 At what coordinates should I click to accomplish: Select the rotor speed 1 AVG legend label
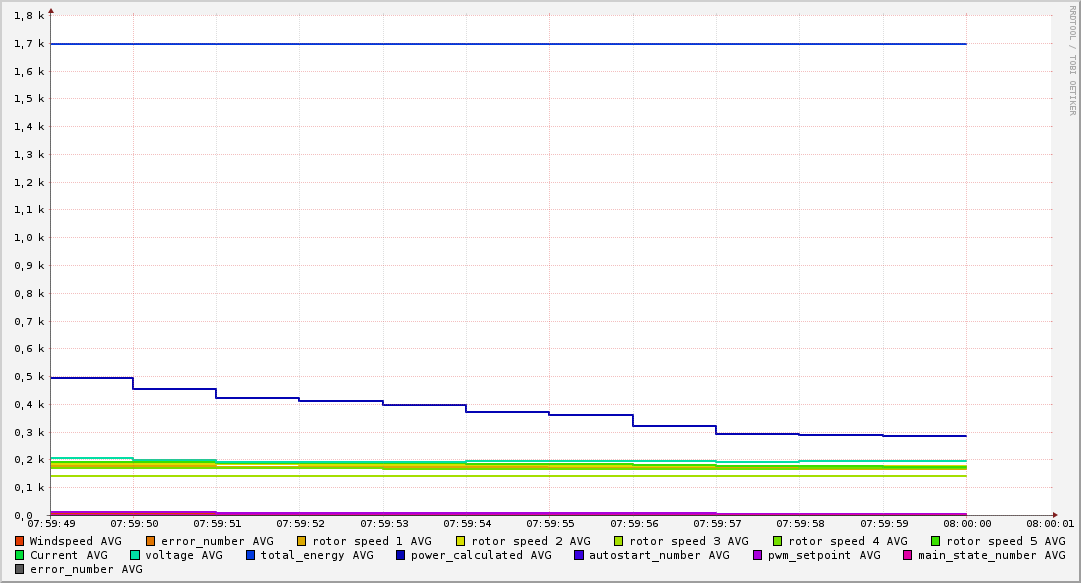[x=372, y=541]
